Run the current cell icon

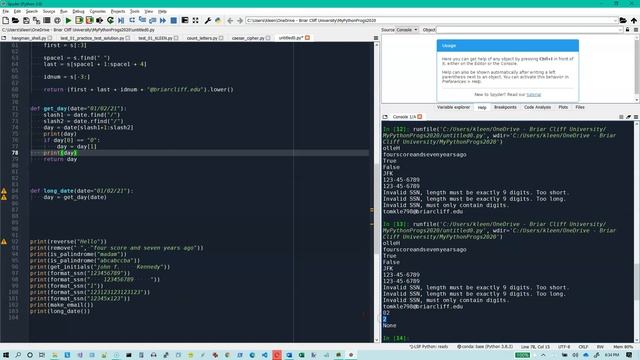pos(79,20)
